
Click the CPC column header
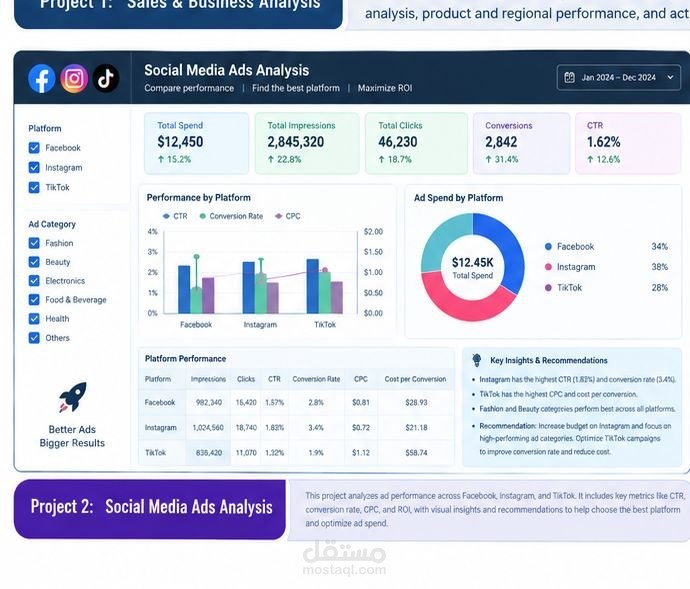point(361,379)
